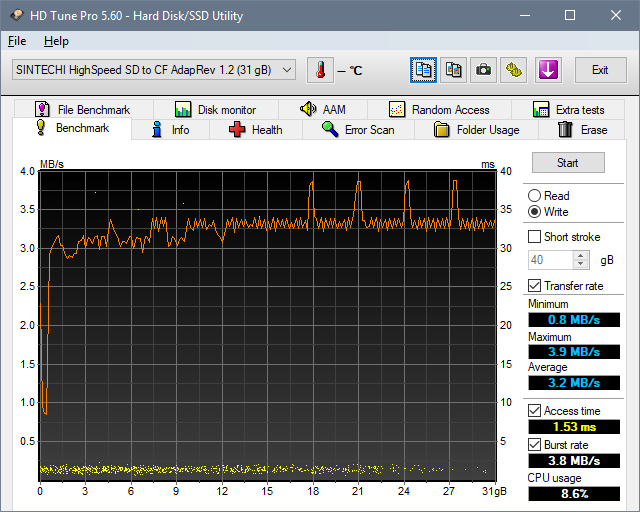Click the File Benchmark tab icon
The width and height of the screenshot is (640, 512).
[42, 109]
